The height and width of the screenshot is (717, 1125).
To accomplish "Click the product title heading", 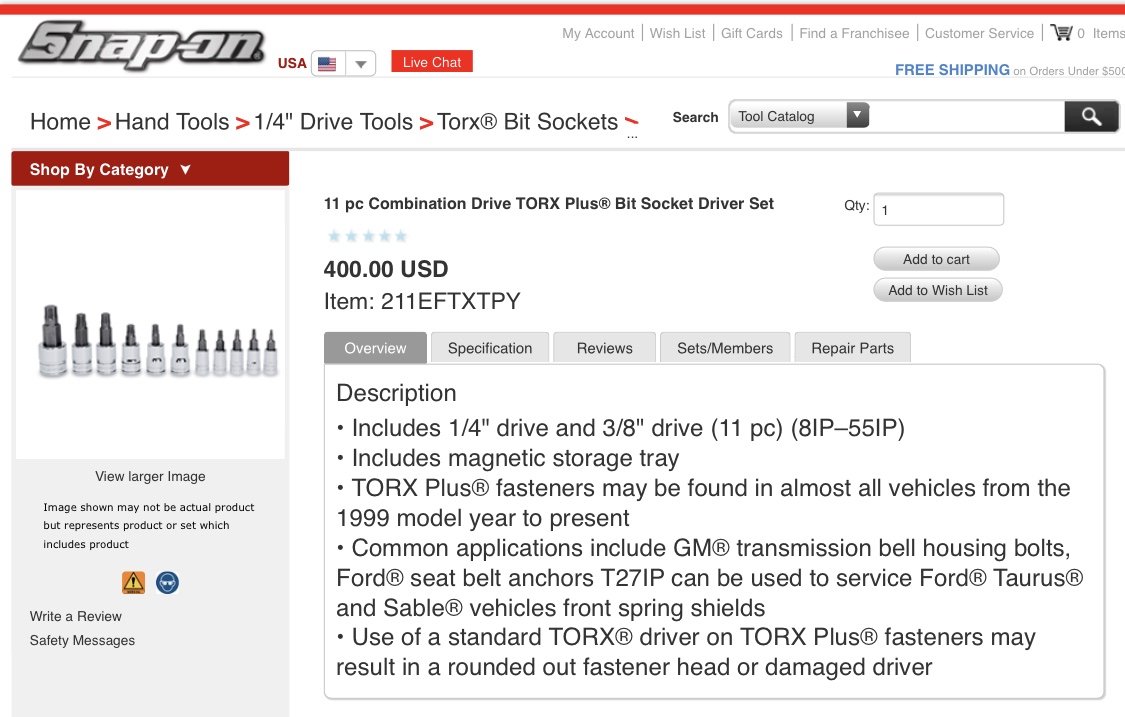I will (549, 203).
